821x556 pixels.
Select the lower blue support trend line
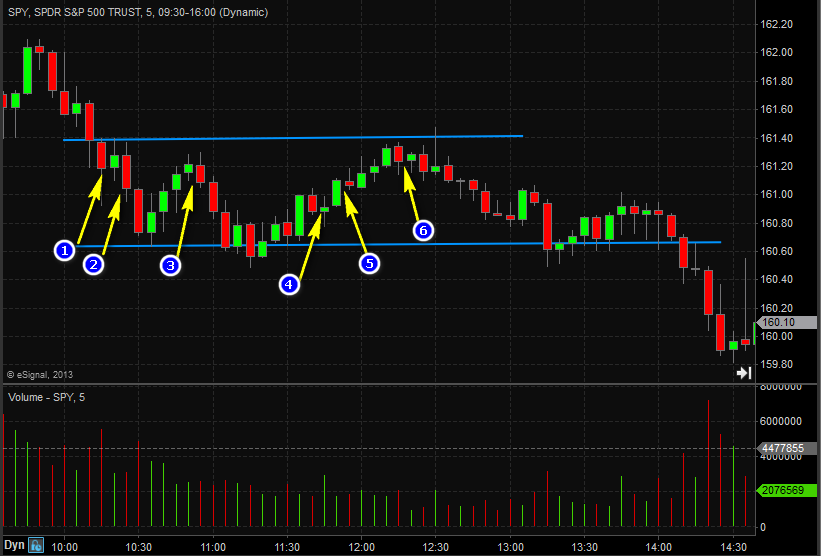point(398,244)
